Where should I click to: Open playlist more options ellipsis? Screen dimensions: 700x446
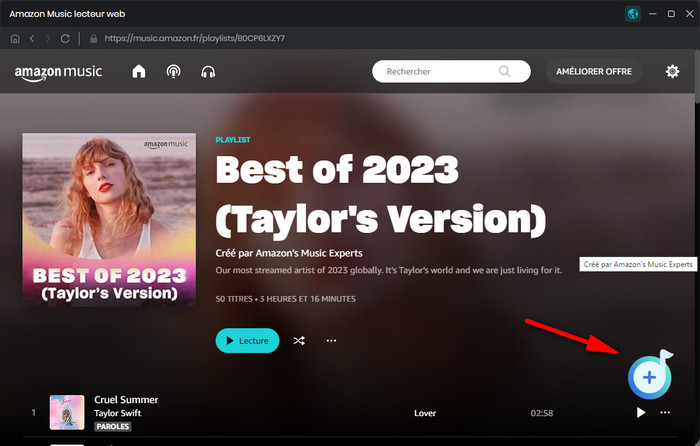coord(332,341)
